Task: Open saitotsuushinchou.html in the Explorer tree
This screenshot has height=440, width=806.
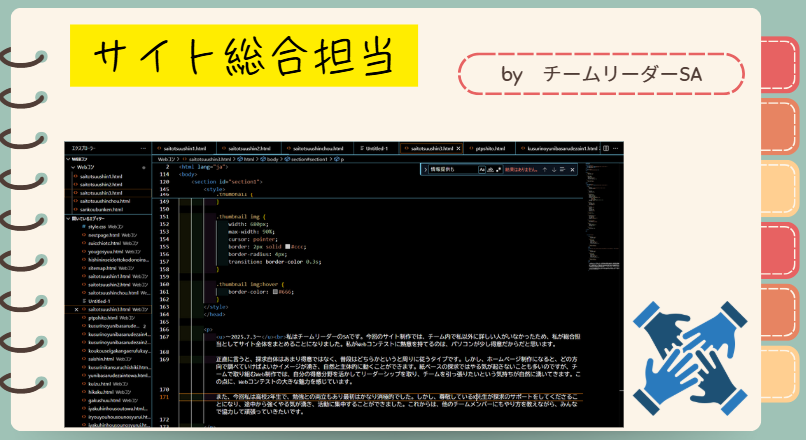Action: (x=101, y=200)
